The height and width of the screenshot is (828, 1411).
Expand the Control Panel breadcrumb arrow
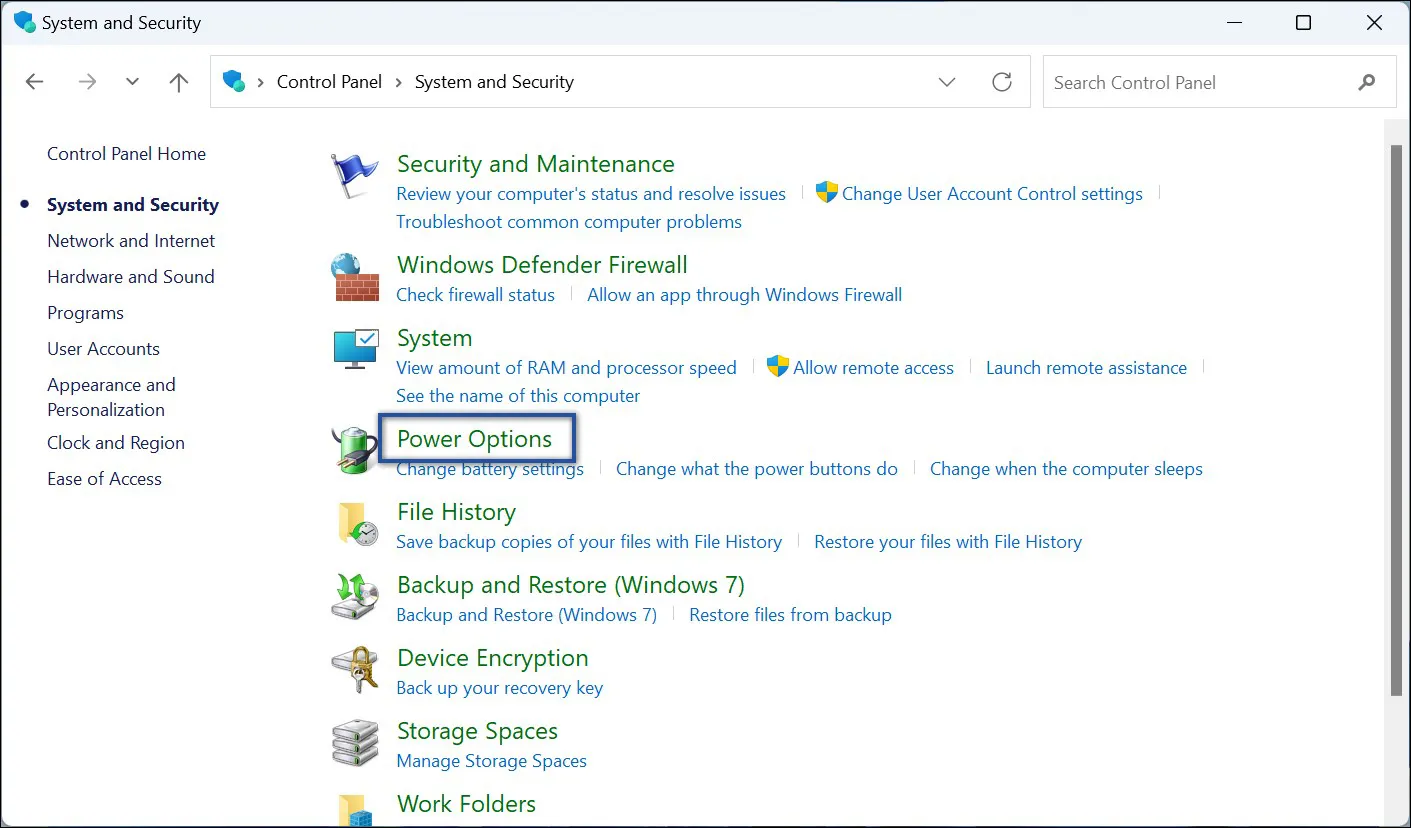pos(399,82)
